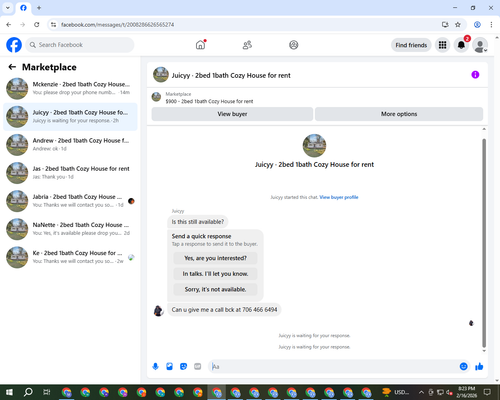The height and width of the screenshot is (400, 500).
Task: Click the voice clip microphone icon
Action: pos(155,367)
